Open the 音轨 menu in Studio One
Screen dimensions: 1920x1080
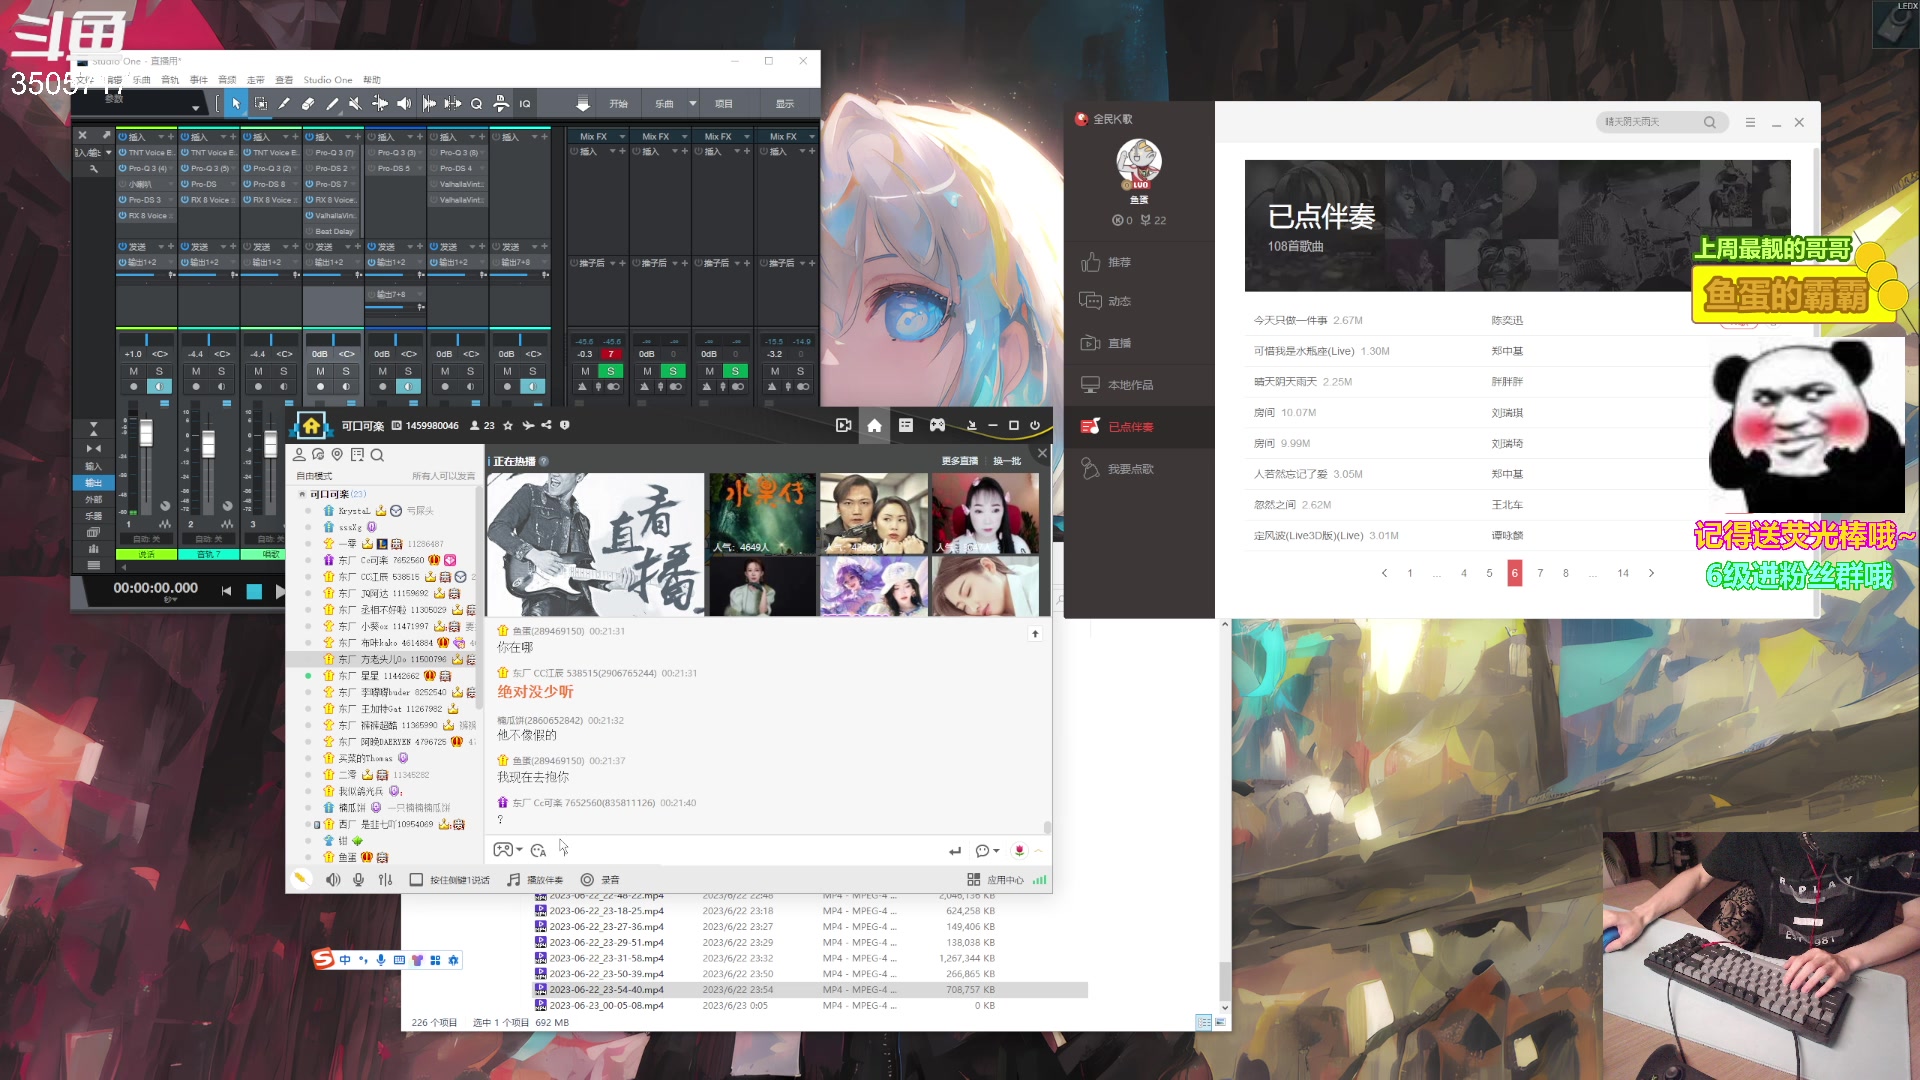[170, 80]
